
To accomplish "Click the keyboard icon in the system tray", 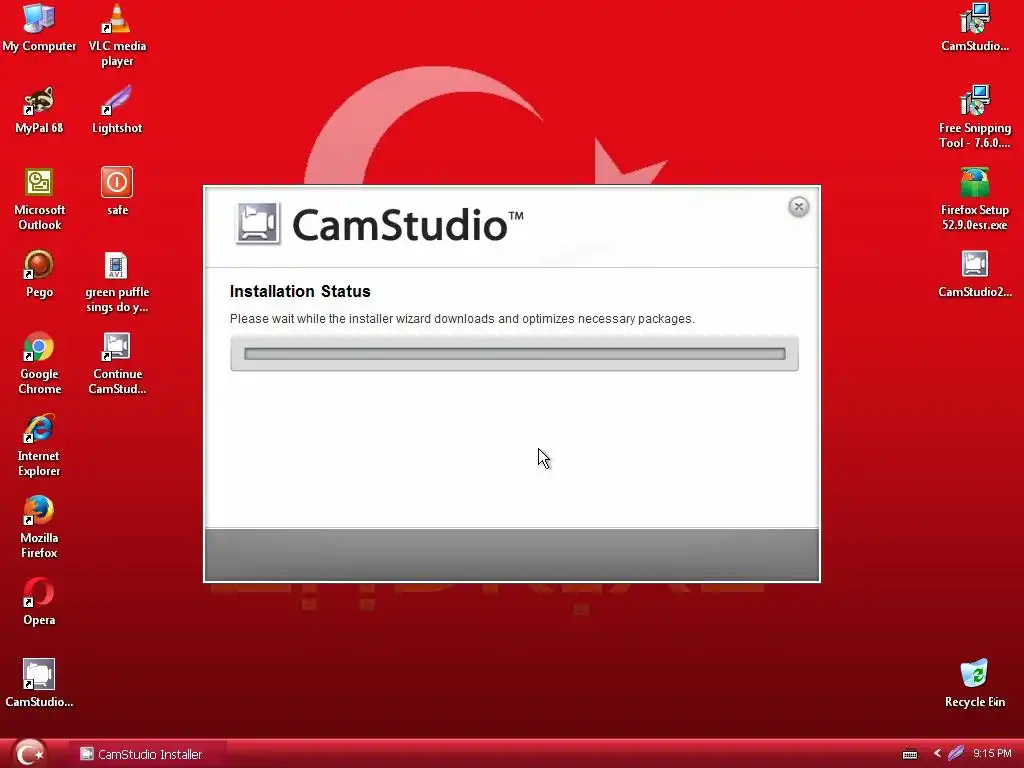I will coord(909,754).
